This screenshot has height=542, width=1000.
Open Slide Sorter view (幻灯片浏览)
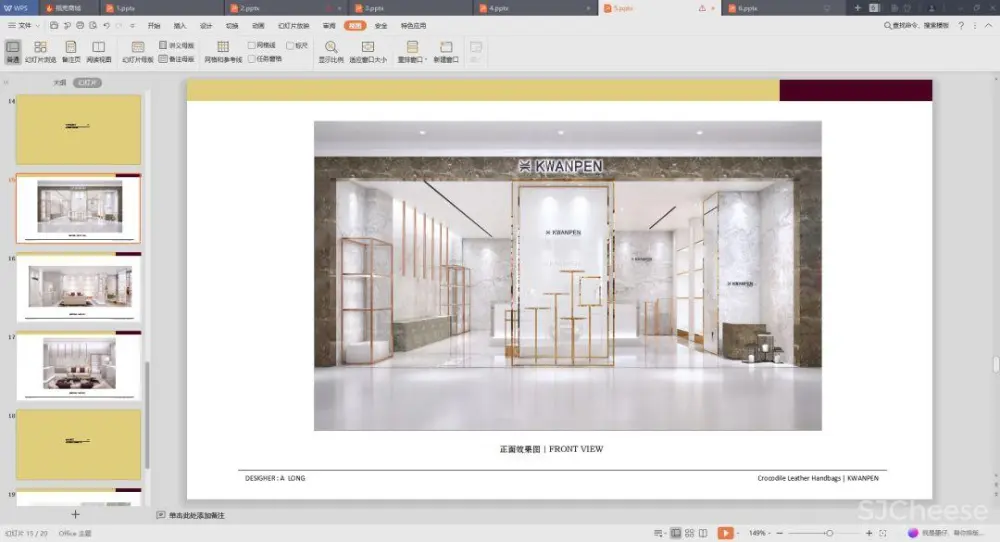pos(40,51)
